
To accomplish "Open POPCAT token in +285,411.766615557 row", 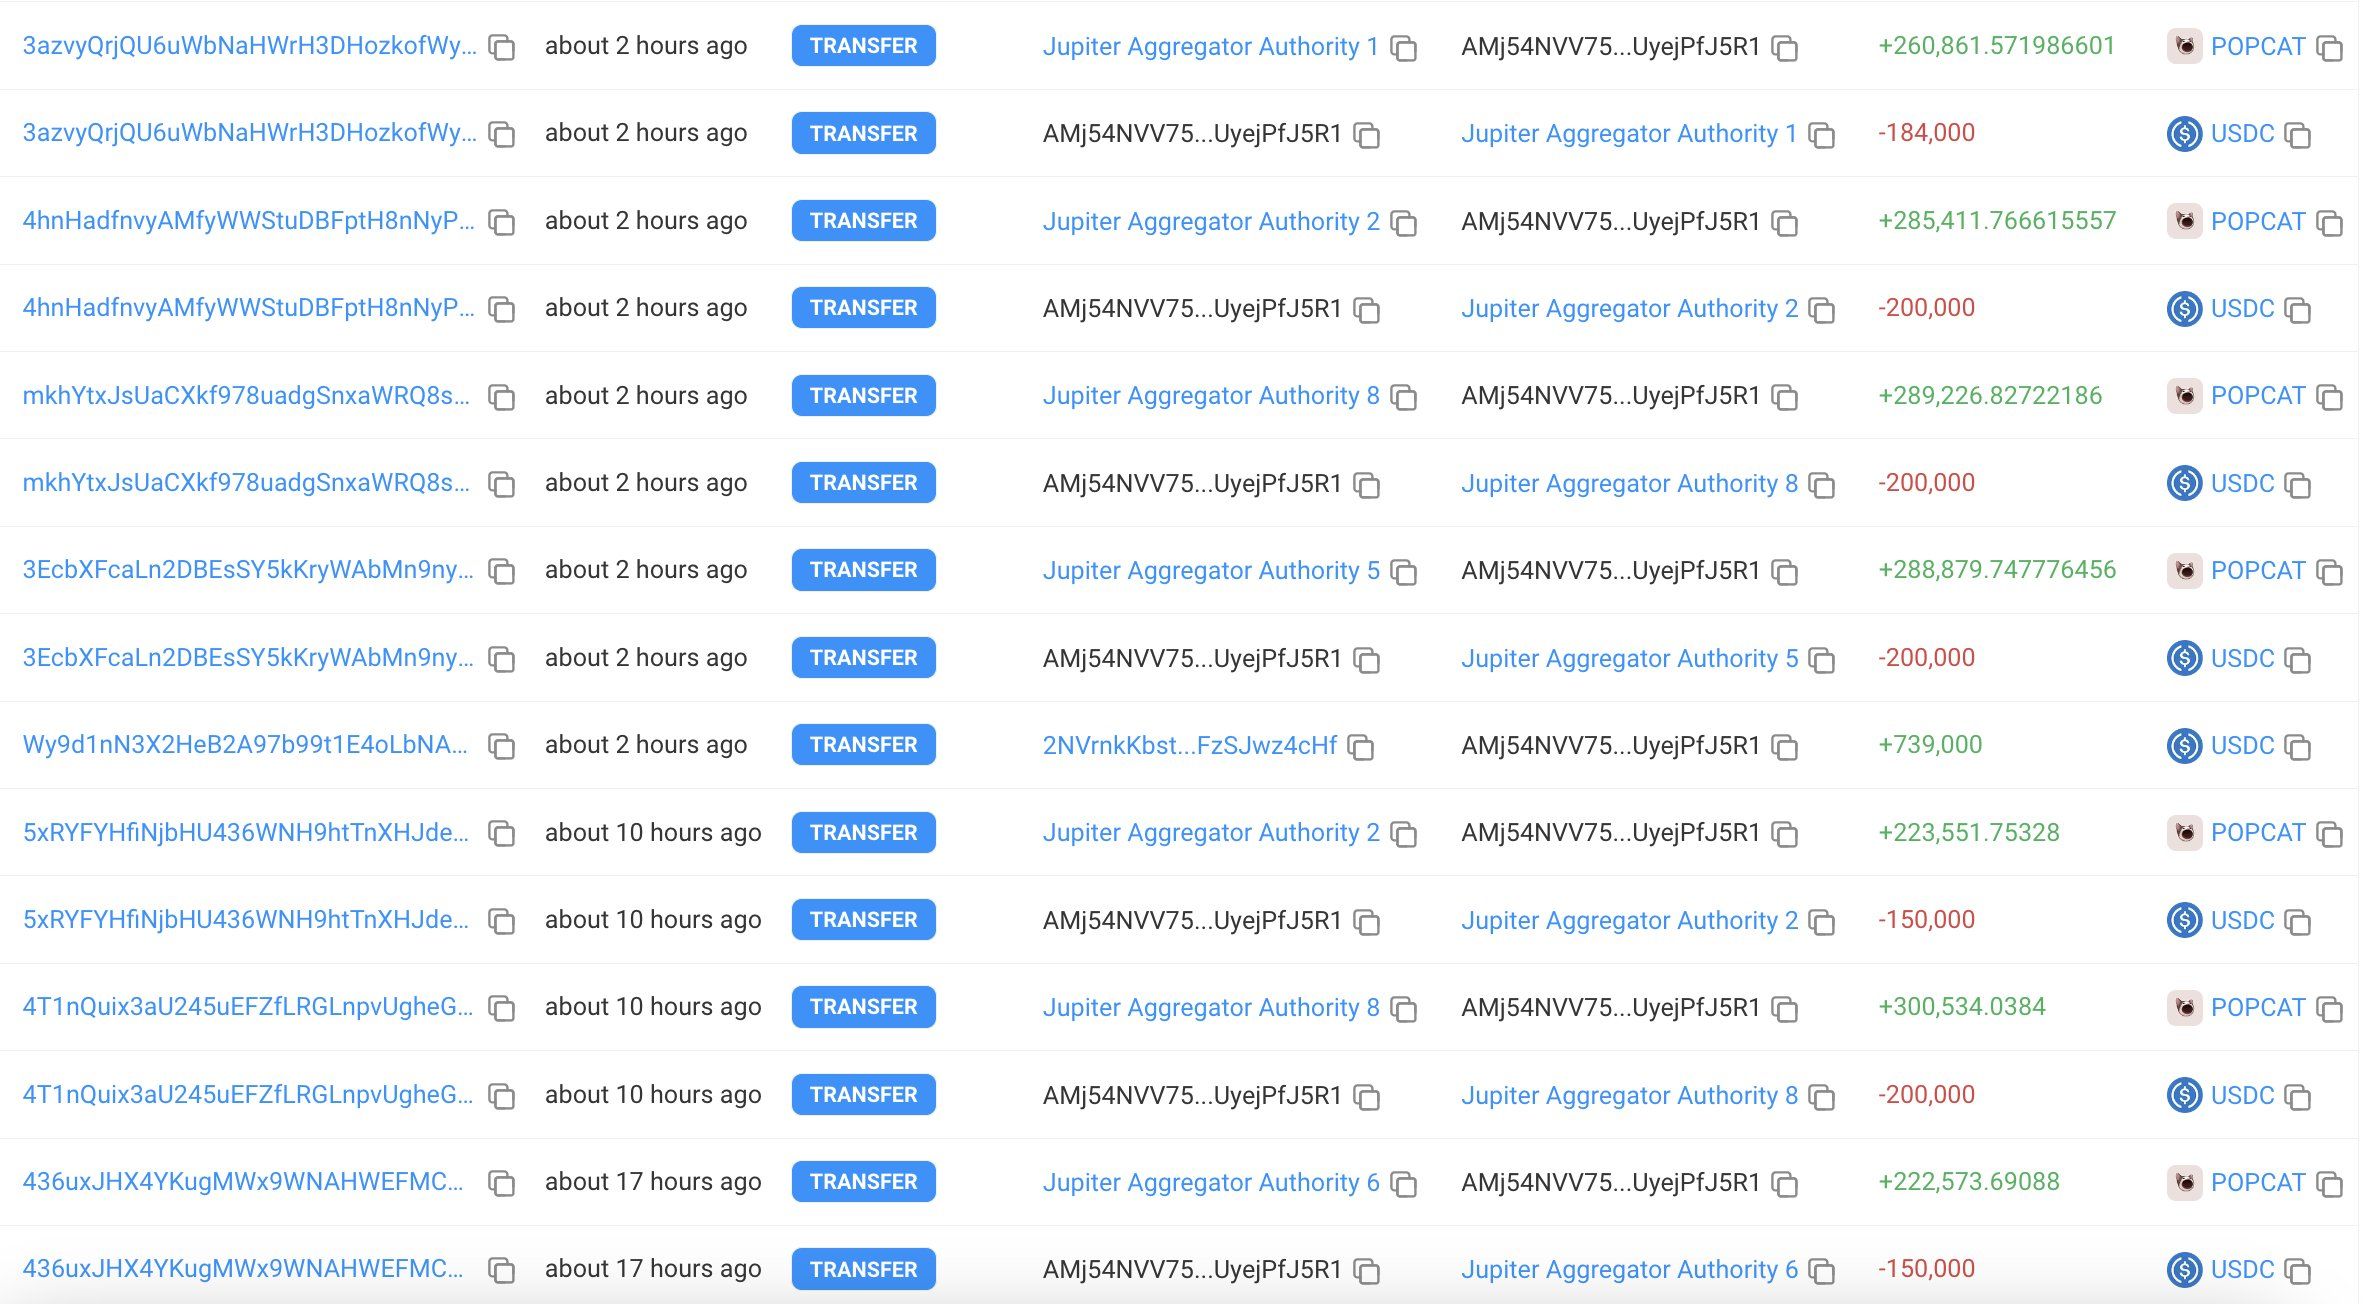I will (2257, 221).
